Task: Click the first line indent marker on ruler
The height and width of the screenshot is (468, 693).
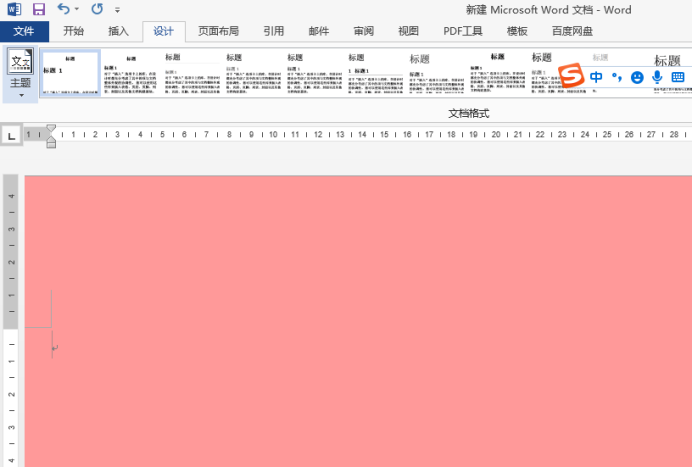Action: point(51,129)
